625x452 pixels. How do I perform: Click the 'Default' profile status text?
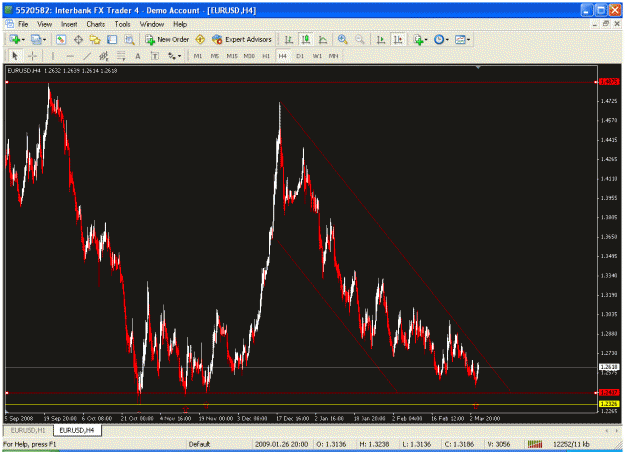click(199, 444)
